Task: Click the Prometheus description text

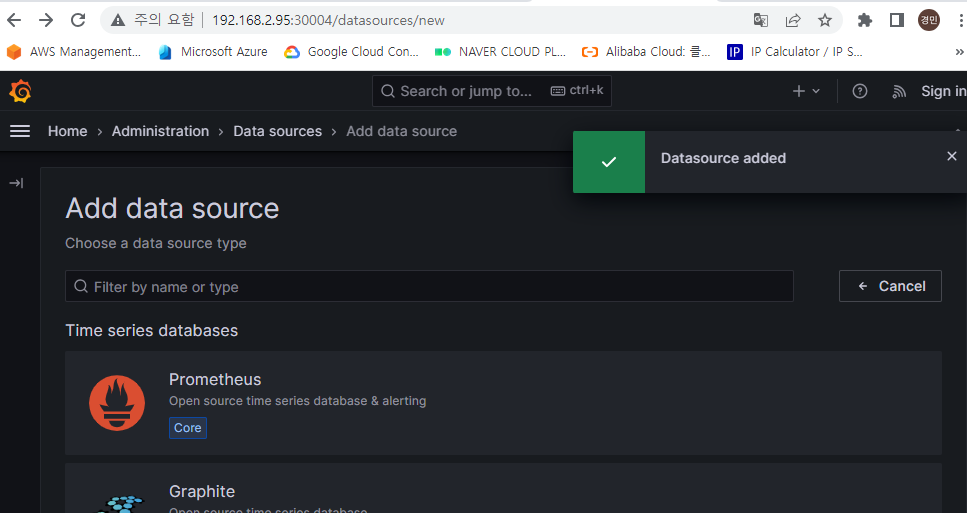Action: 297,401
